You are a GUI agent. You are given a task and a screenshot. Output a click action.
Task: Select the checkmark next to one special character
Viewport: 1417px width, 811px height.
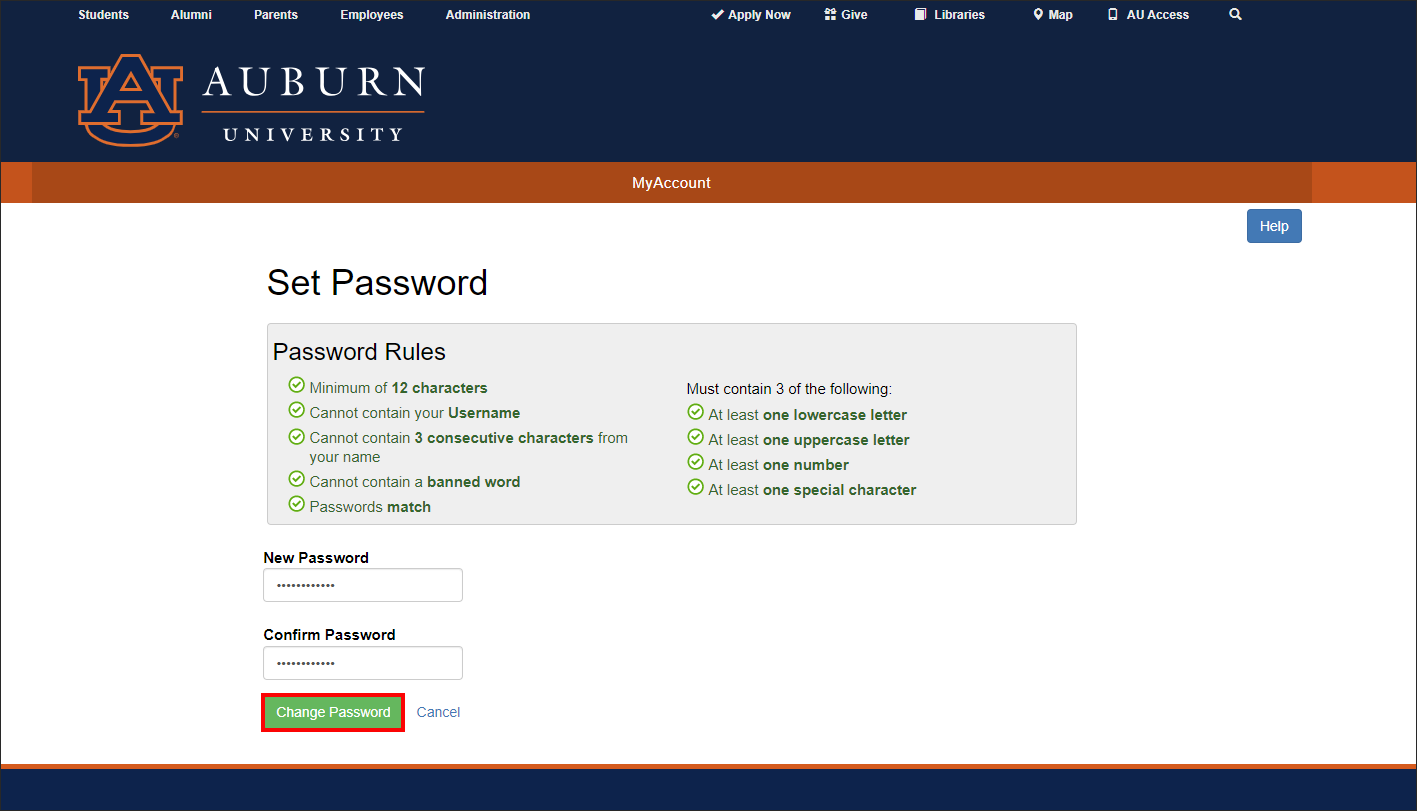coord(695,487)
